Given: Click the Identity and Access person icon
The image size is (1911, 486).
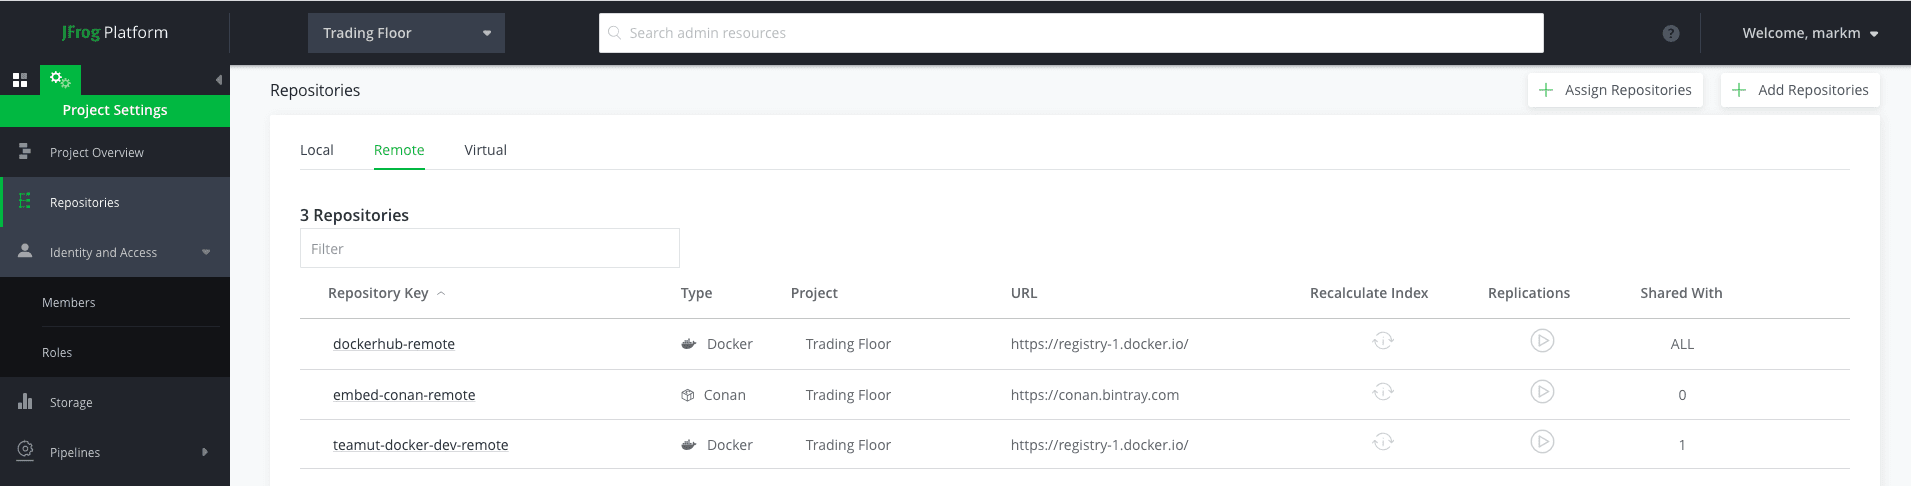Looking at the screenshot, I should [x=25, y=251].
